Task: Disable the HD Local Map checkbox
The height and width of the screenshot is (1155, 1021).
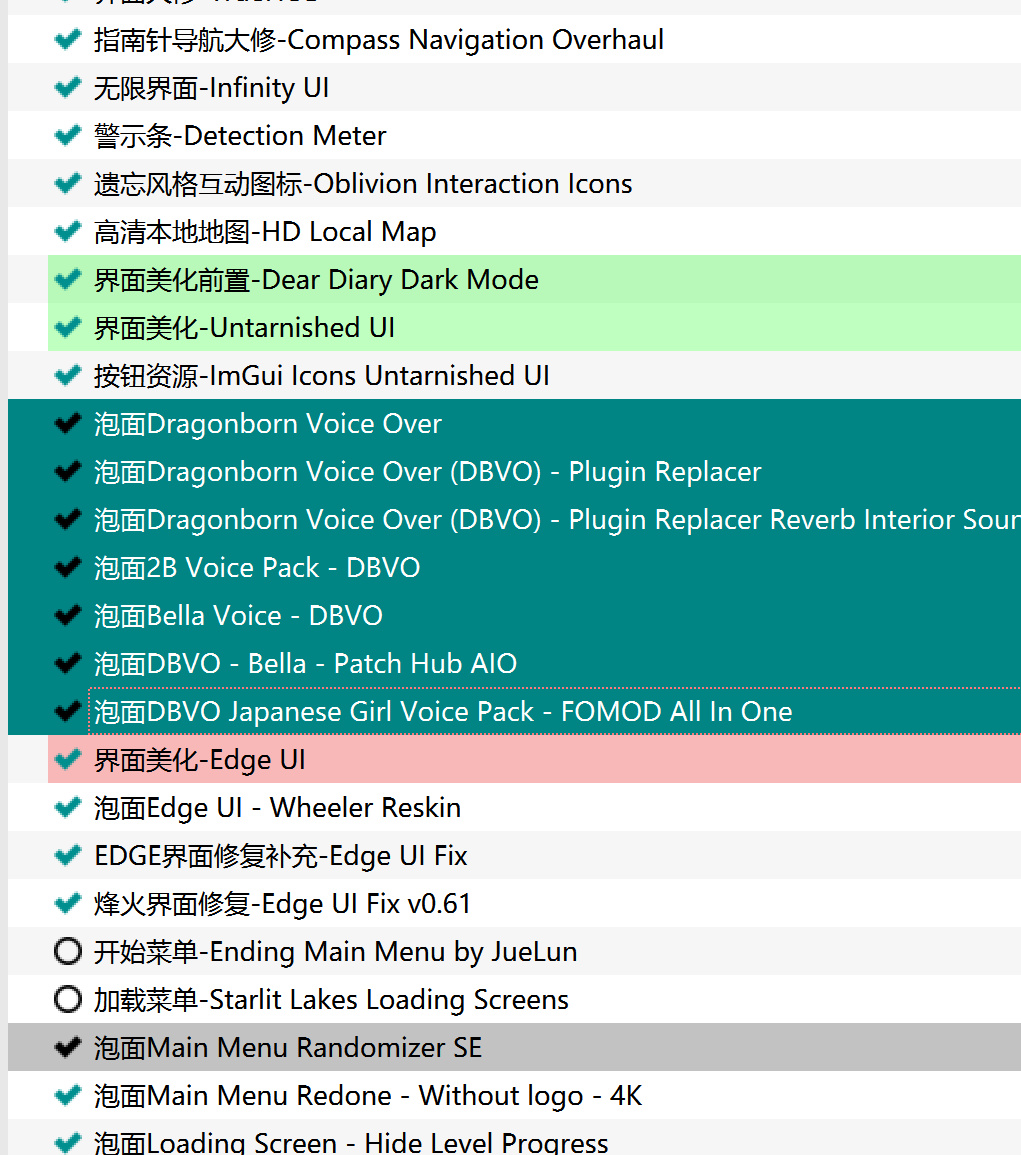Action: [x=68, y=232]
